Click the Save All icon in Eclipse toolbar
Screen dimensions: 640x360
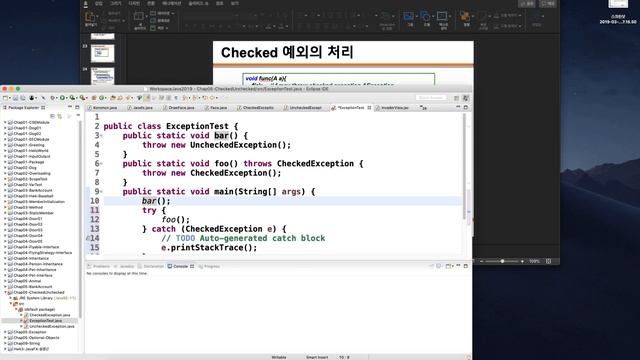click(22, 98)
